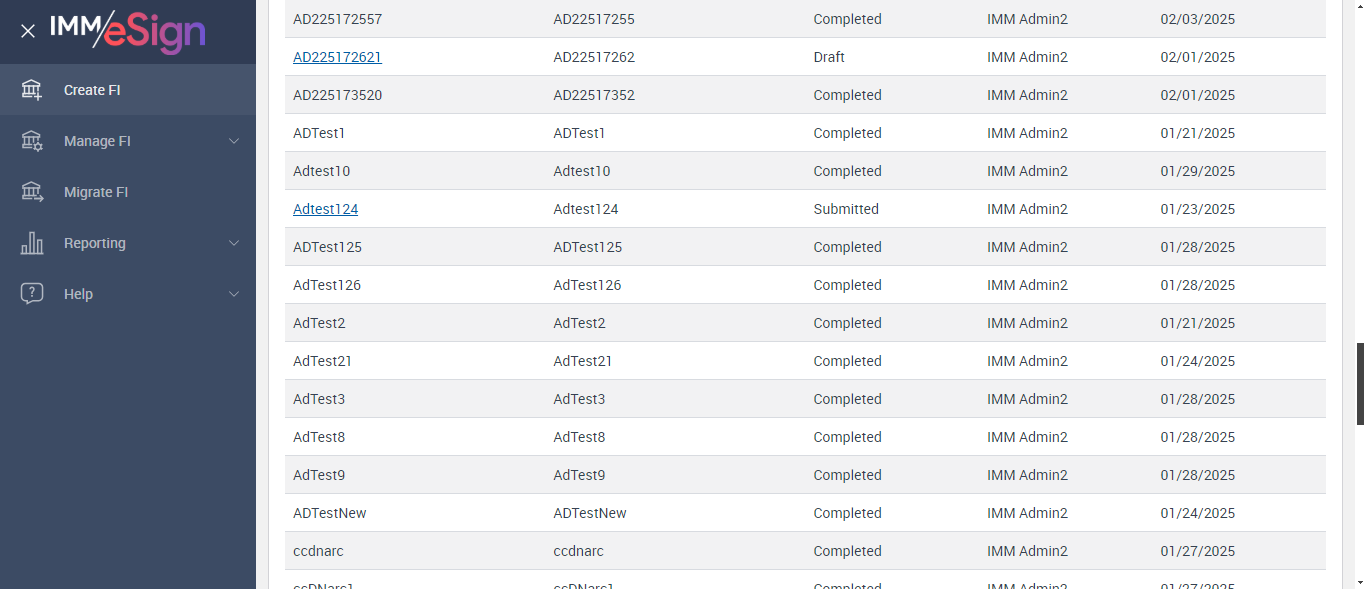Expand the Reporting submenu chevron

click(x=234, y=243)
